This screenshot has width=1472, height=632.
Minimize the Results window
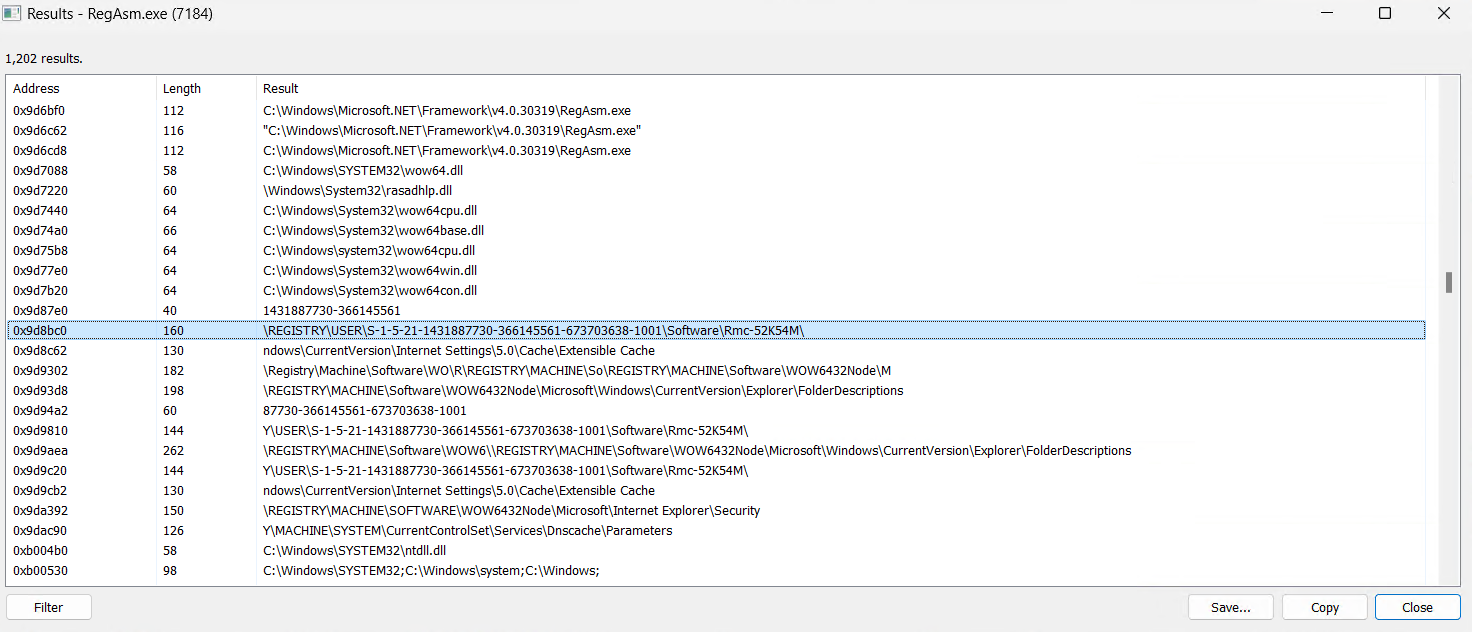[x=1327, y=14]
